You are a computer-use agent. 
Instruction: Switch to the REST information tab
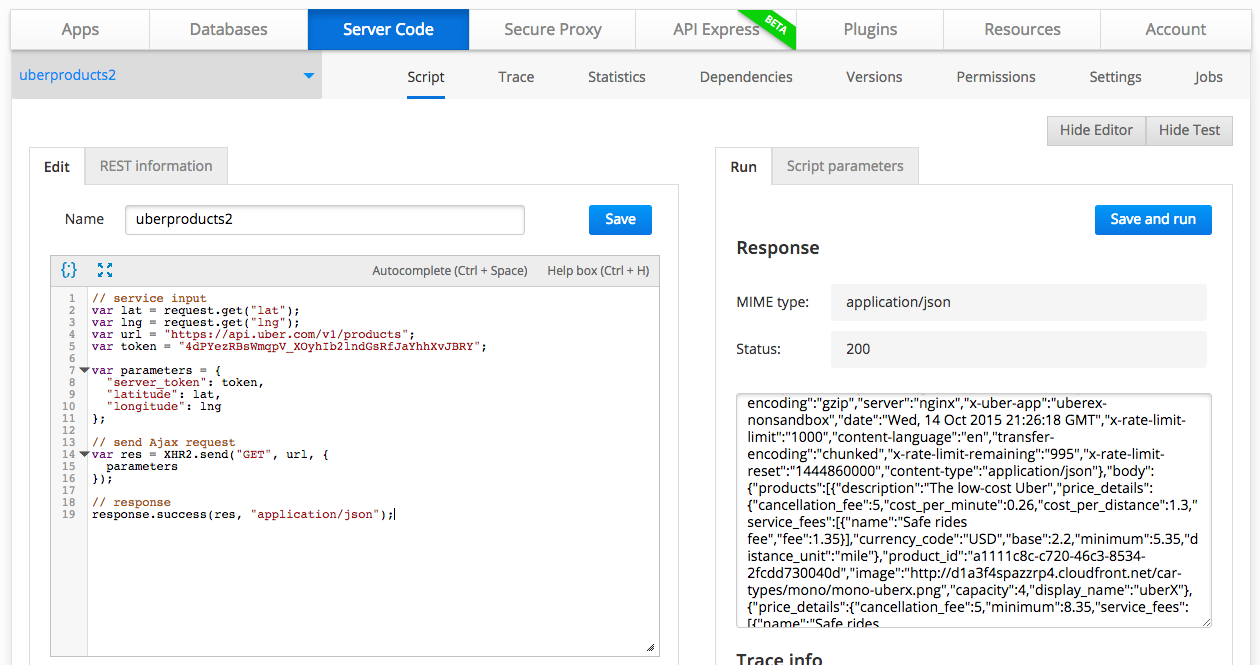point(156,166)
